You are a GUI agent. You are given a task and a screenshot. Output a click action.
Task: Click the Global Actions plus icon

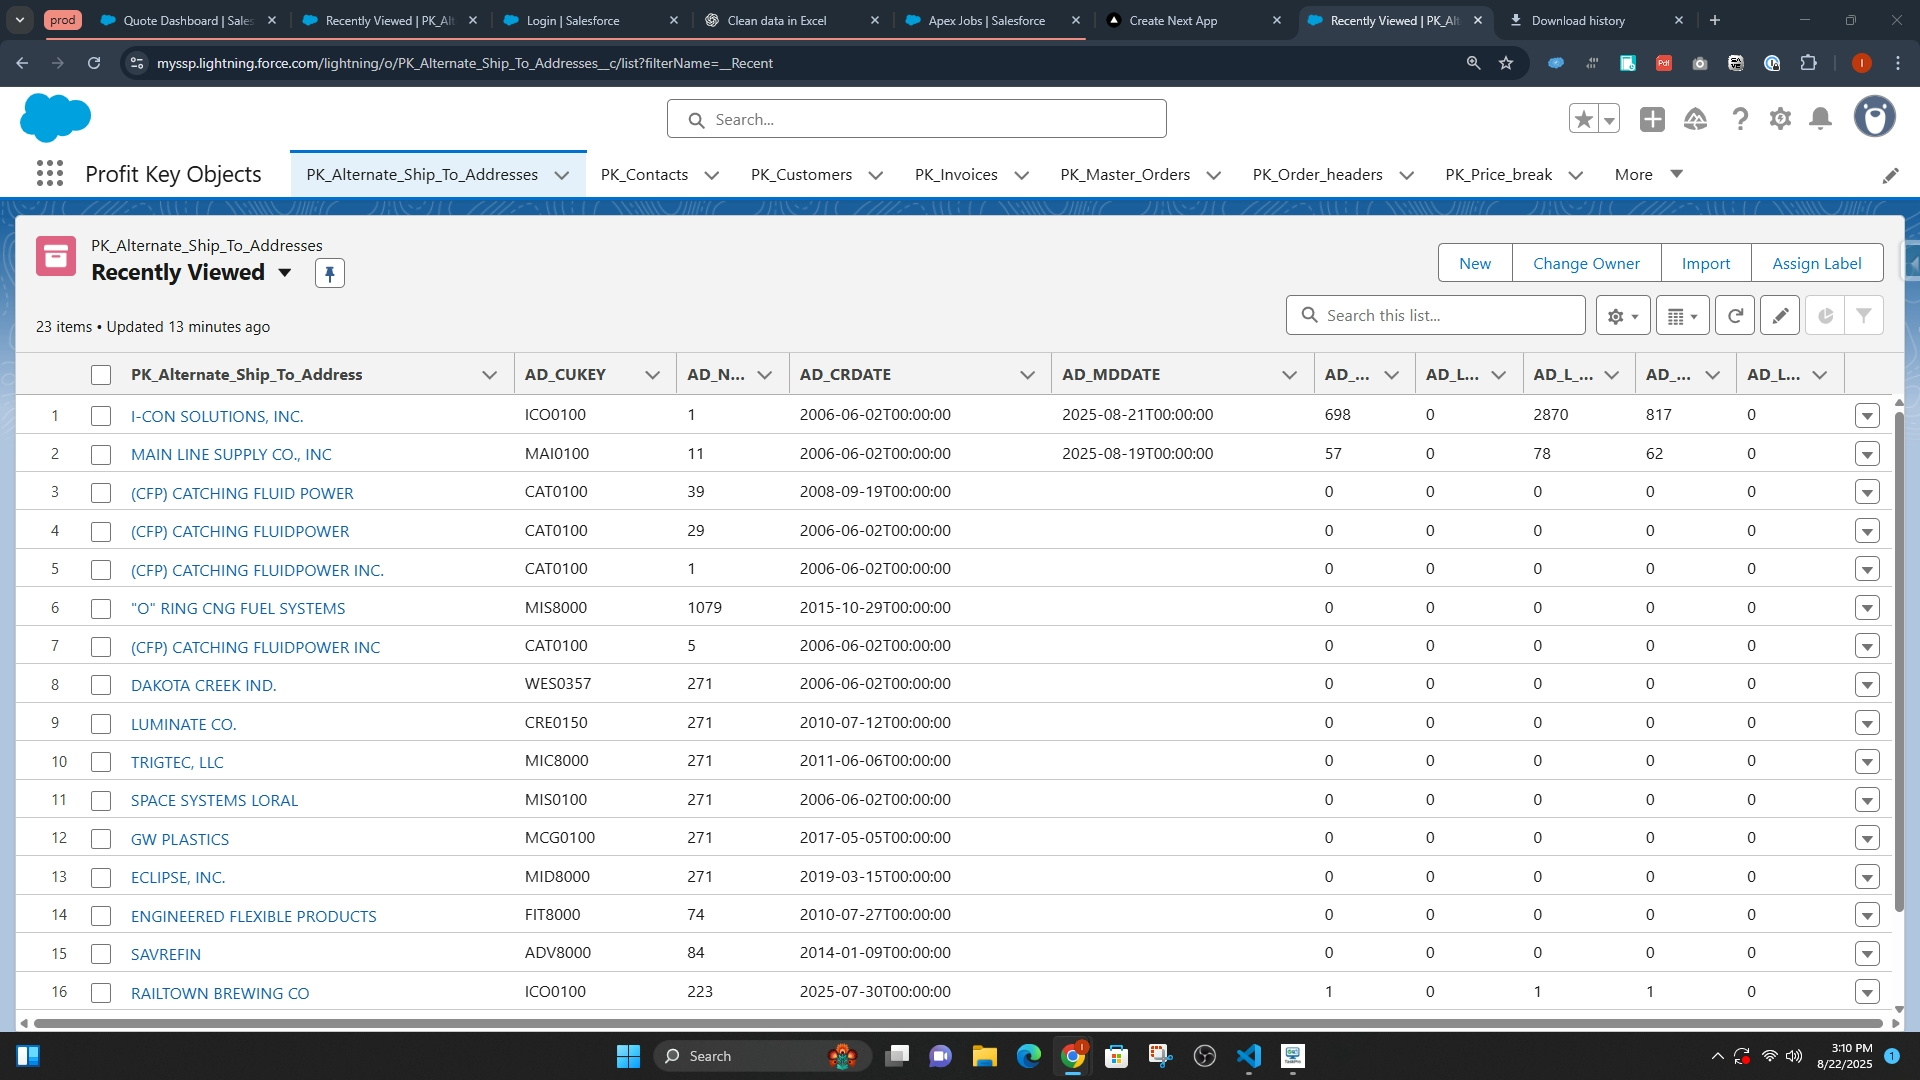(1652, 120)
